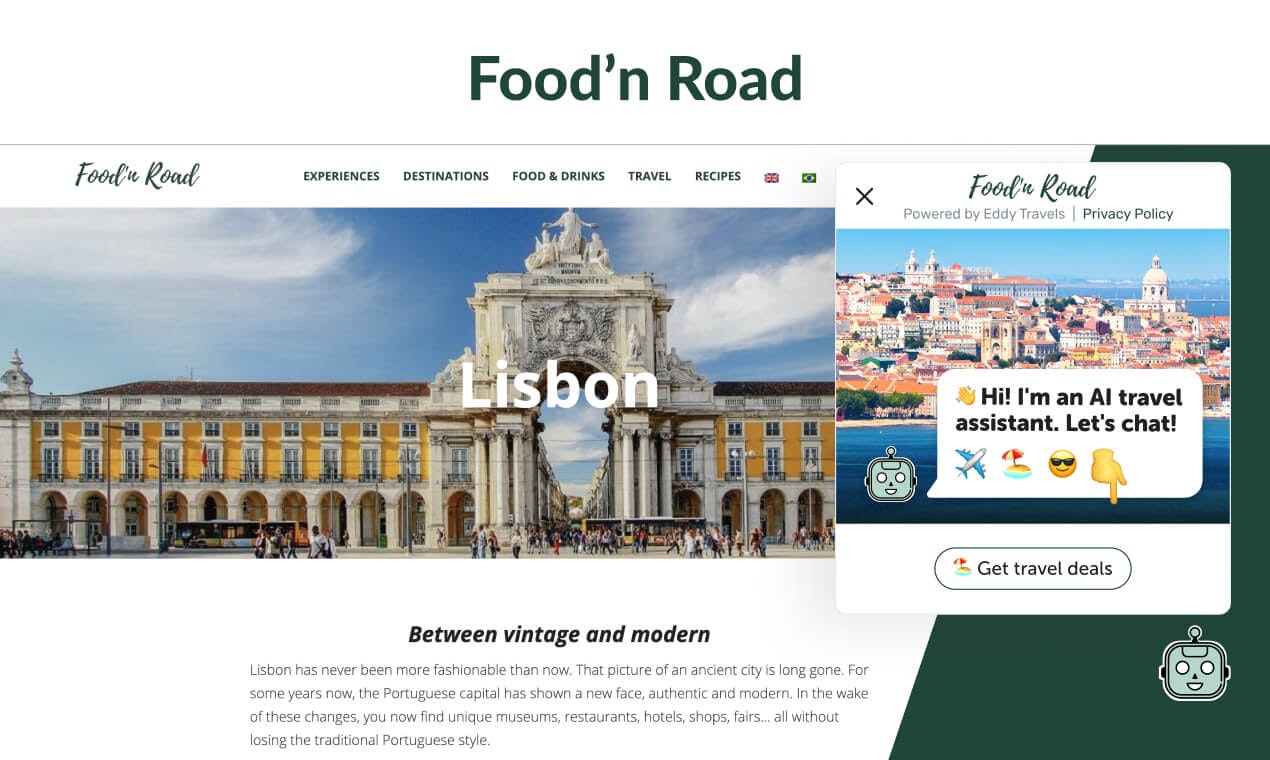Click the robot chat launcher icon
This screenshot has height=760, width=1270.
coord(1195,663)
